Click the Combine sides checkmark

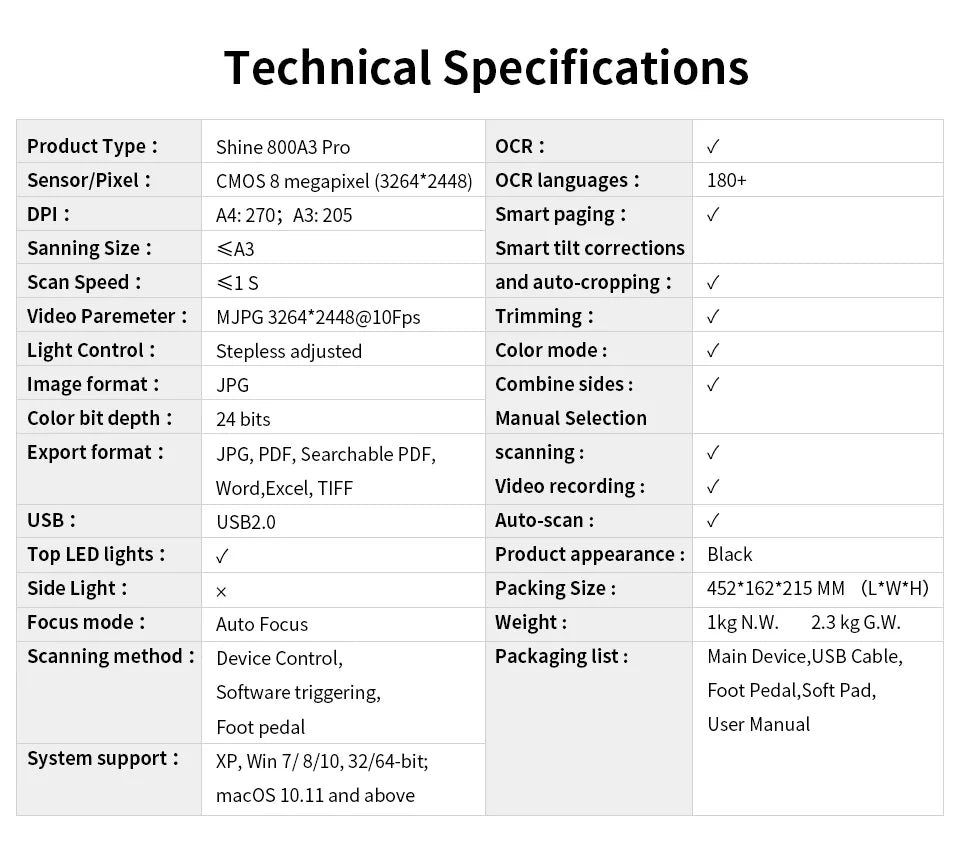point(712,385)
